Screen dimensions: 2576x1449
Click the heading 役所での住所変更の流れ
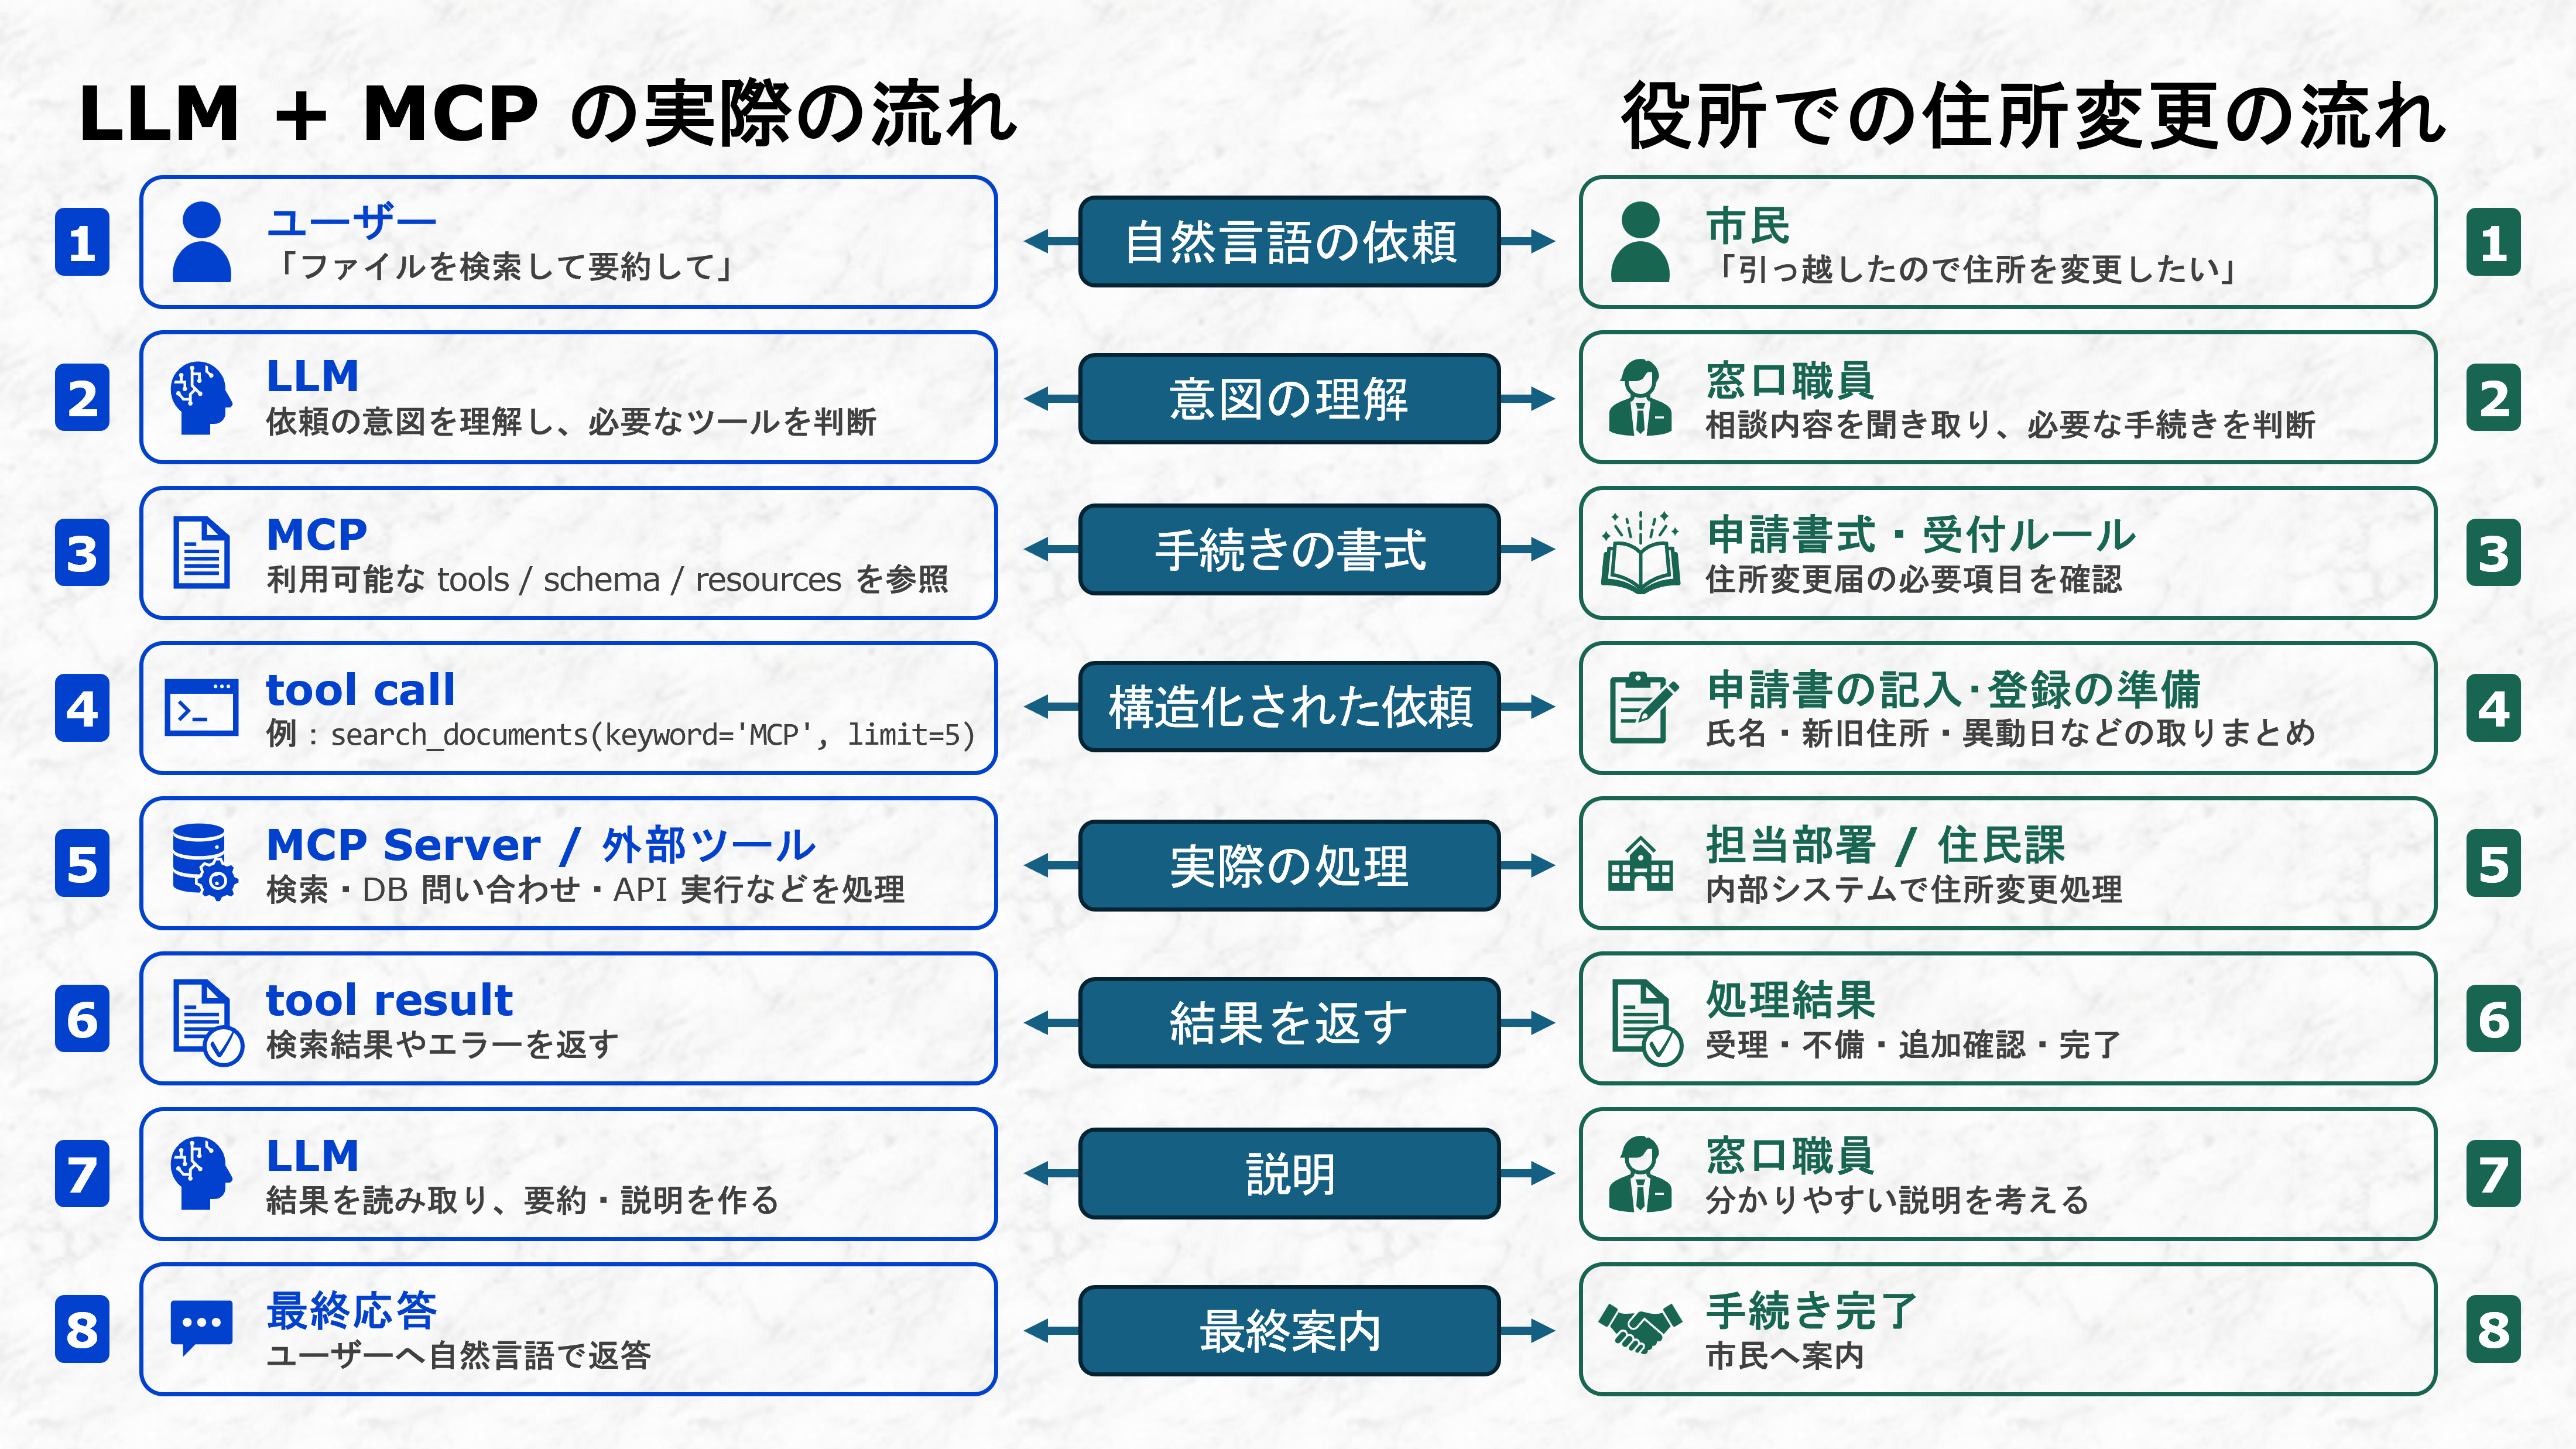point(2033,116)
